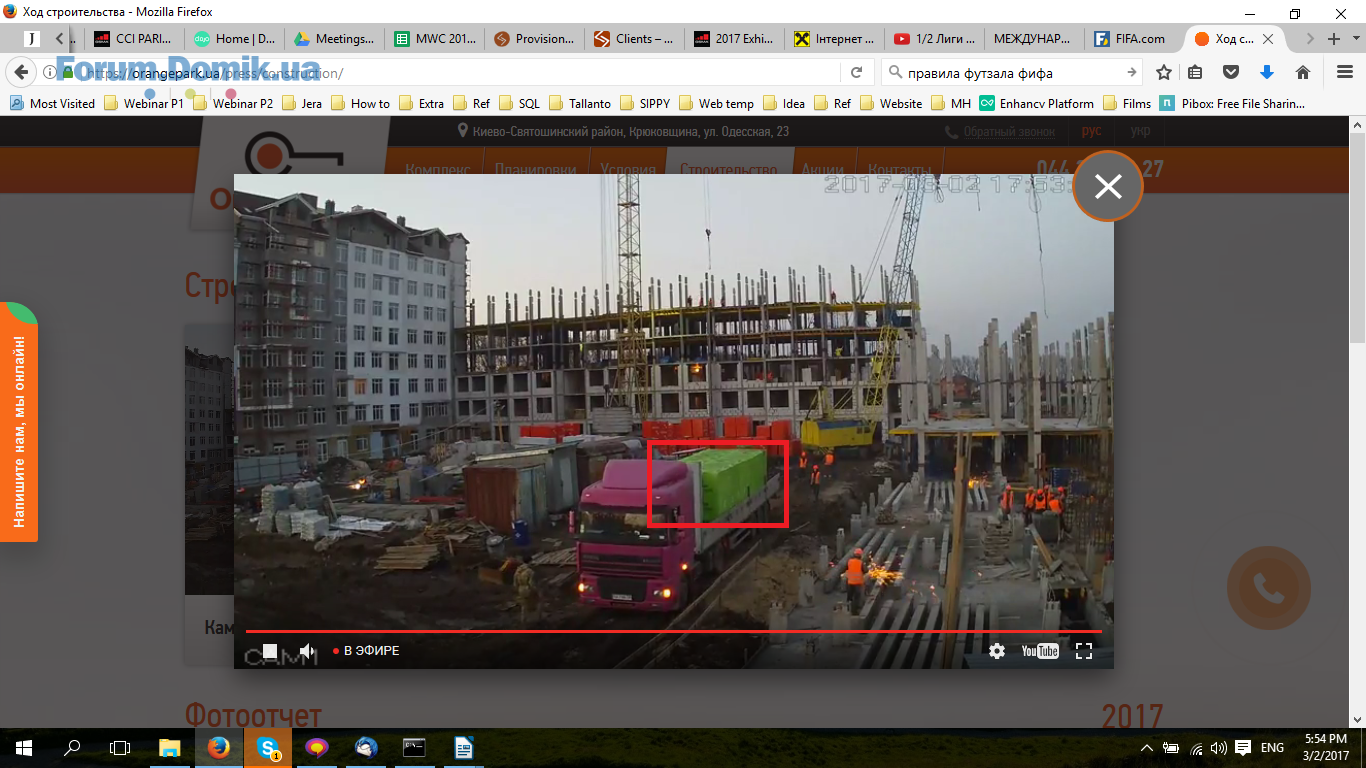Image resolution: width=1366 pixels, height=768 pixels.
Task: Switch to the 'Provision...' tab
Action: pyautogui.click(x=534, y=39)
